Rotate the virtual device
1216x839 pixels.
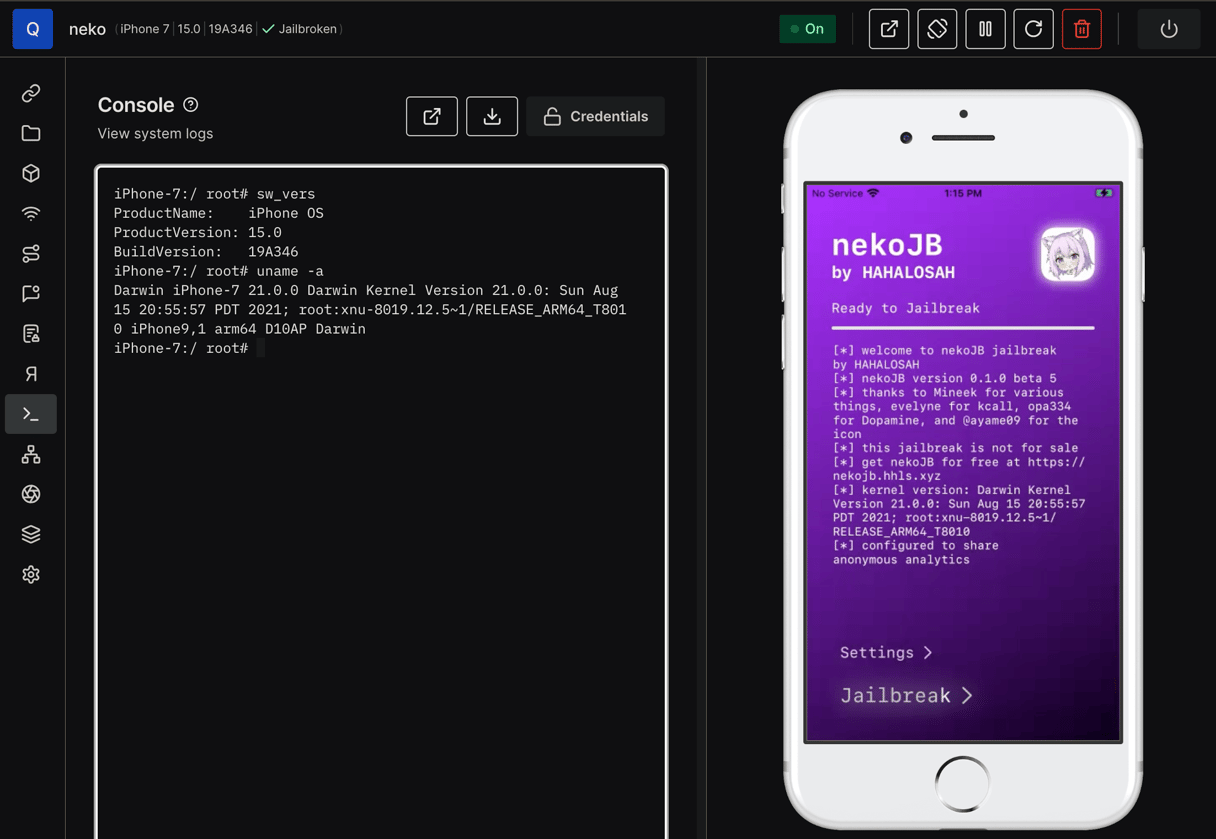936,29
